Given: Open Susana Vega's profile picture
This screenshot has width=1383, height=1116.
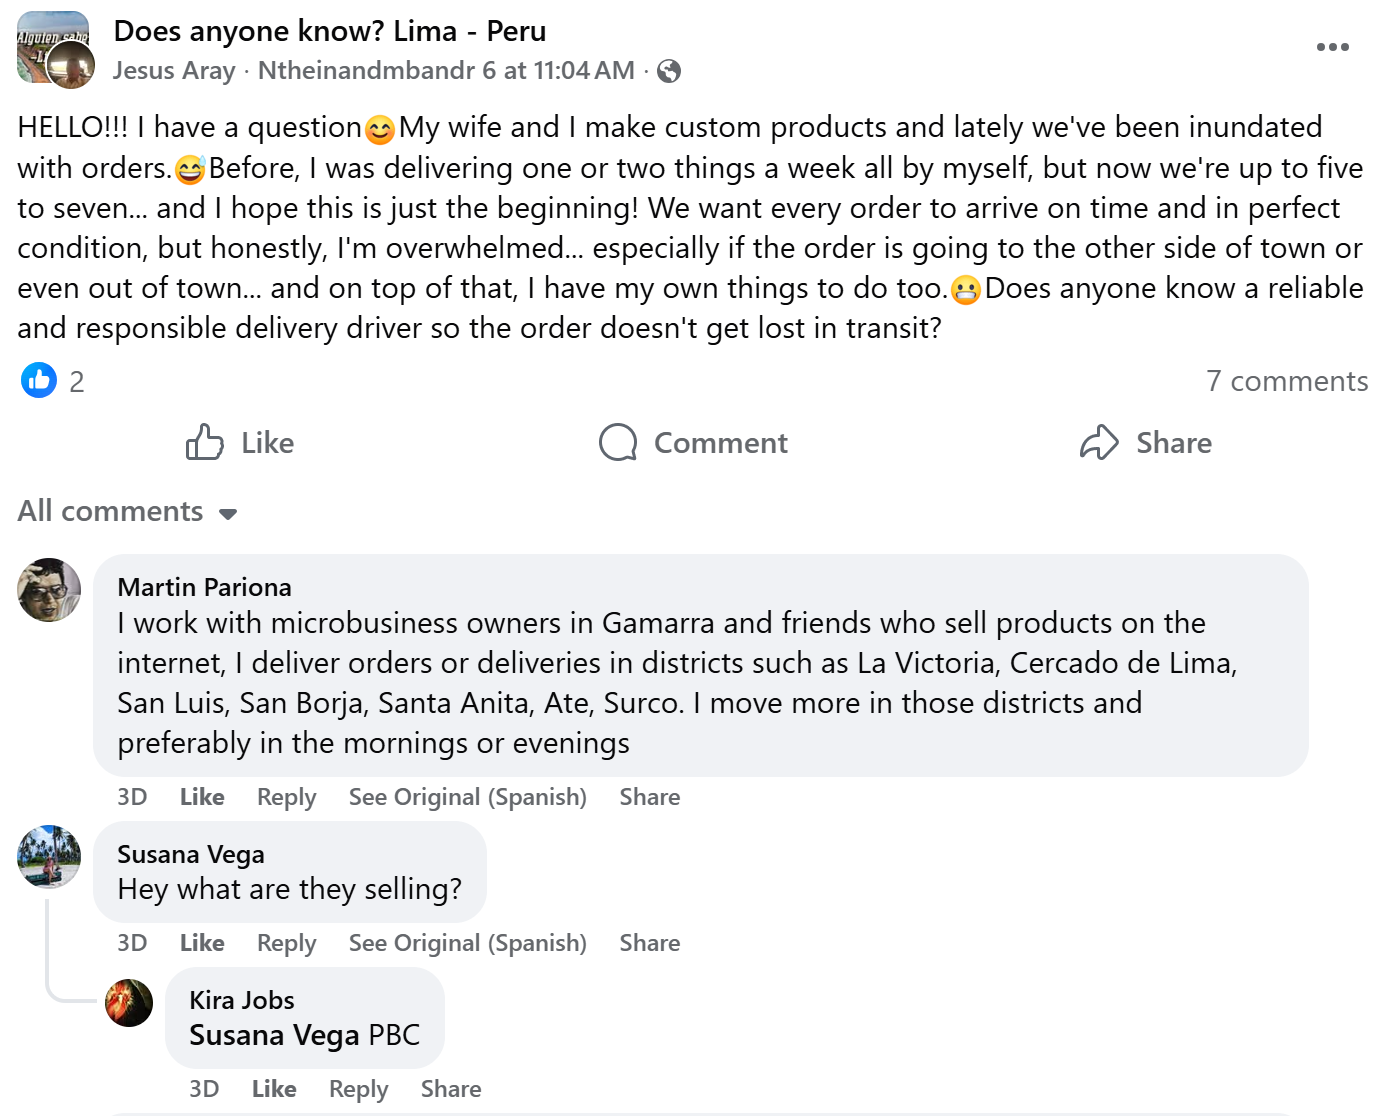Looking at the screenshot, I should pyautogui.click(x=49, y=856).
